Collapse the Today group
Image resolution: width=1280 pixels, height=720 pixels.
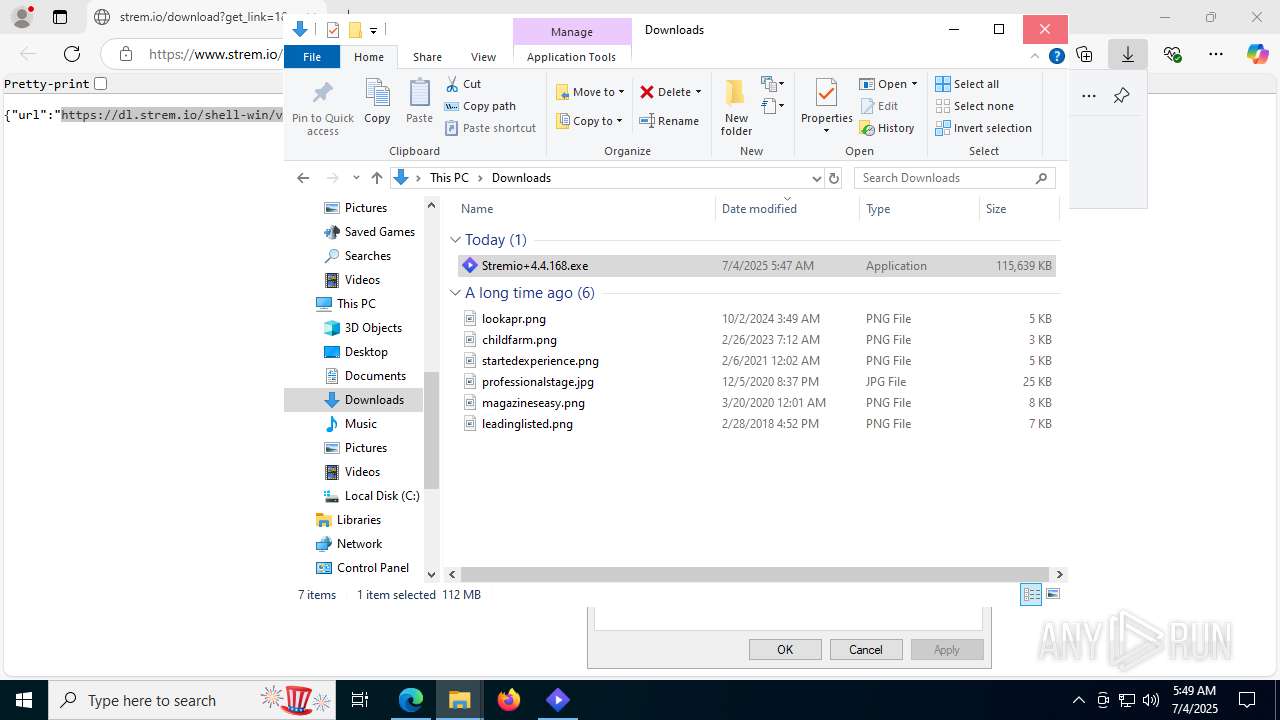tap(455, 240)
